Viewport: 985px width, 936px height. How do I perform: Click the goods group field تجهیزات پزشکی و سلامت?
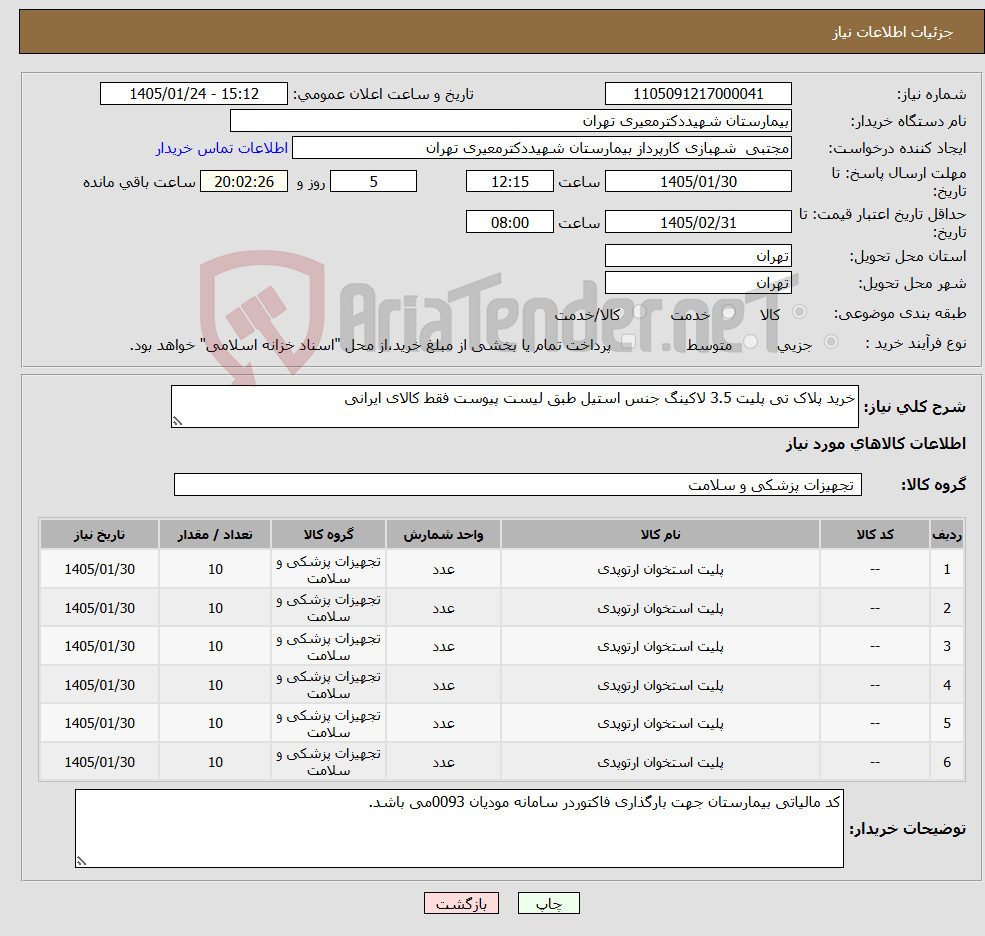(518, 484)
